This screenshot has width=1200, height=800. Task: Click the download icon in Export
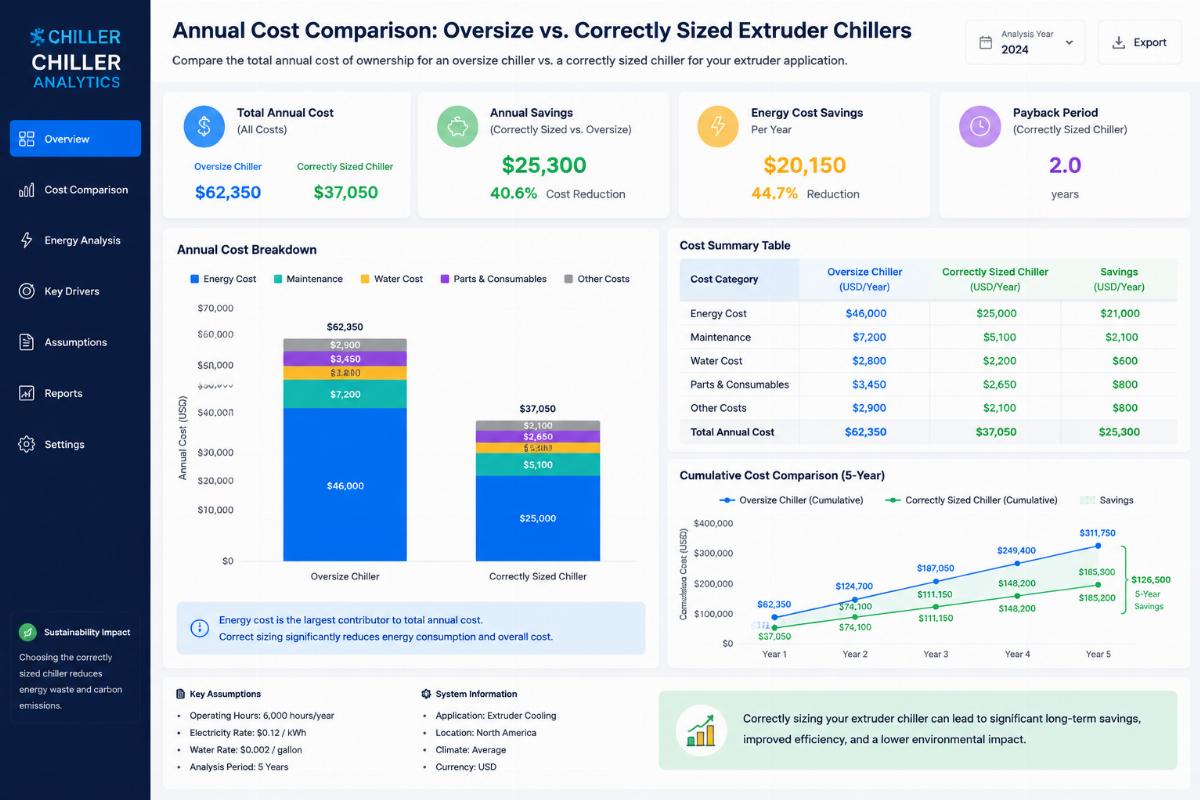tap(1118, 43)
